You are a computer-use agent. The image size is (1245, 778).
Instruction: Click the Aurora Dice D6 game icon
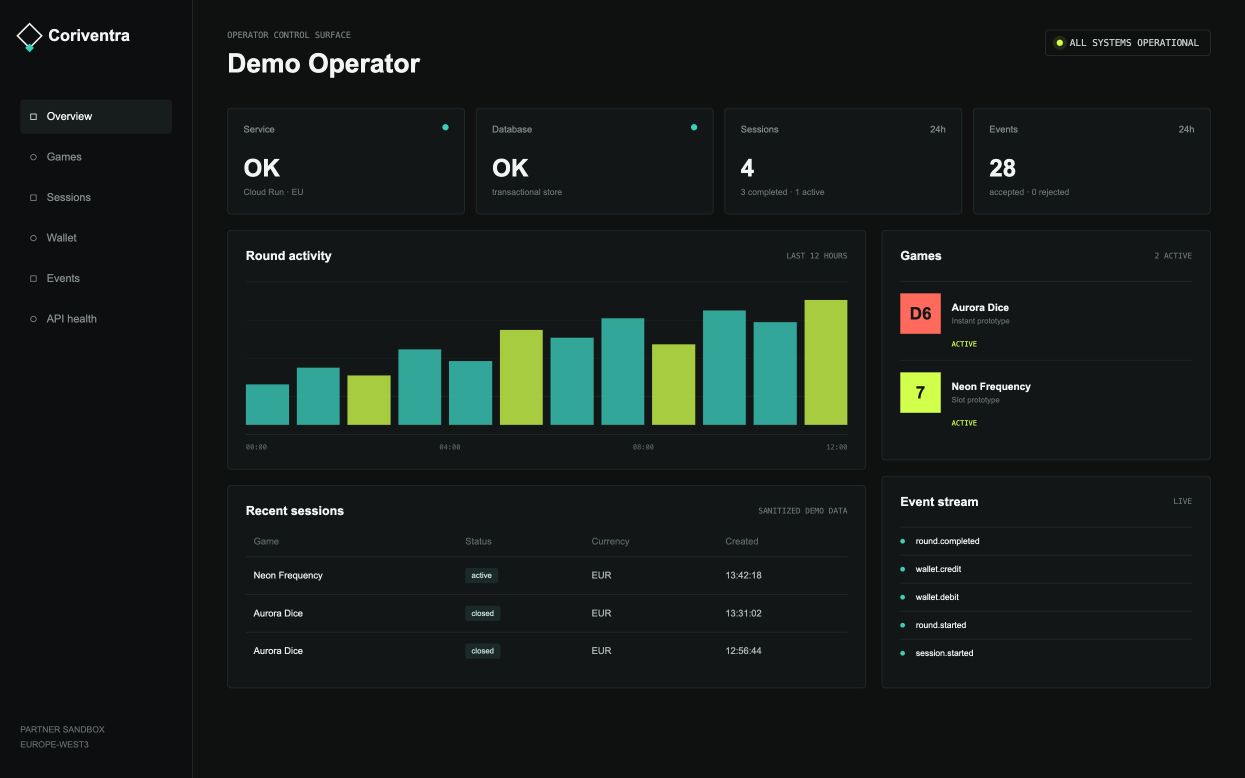920,313
